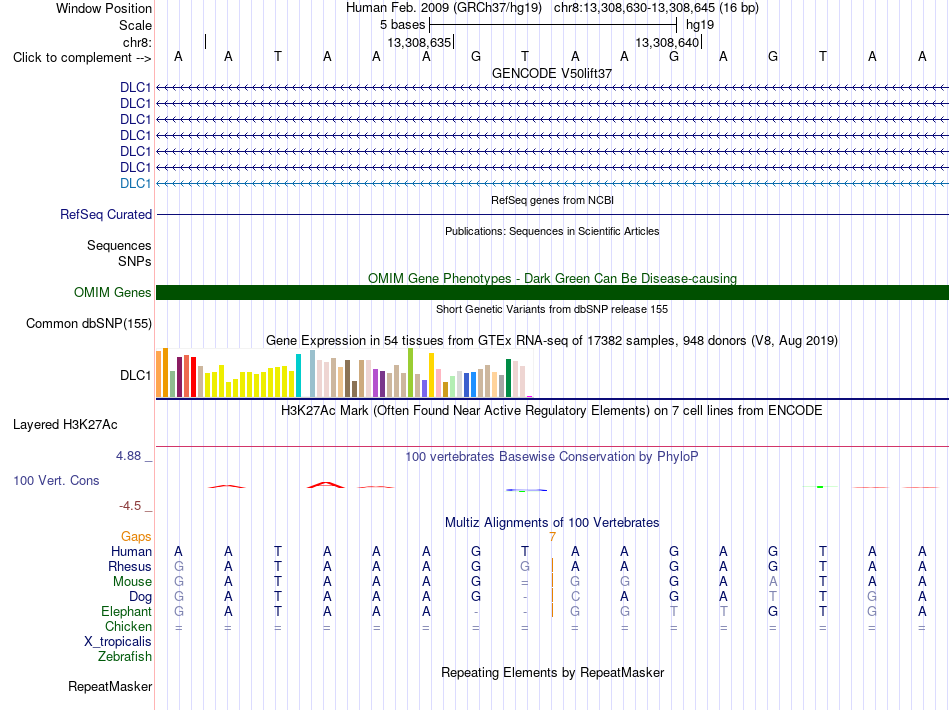Open 'Short Genetic Variants from dbSNP release 155'

tap(552, 309)
